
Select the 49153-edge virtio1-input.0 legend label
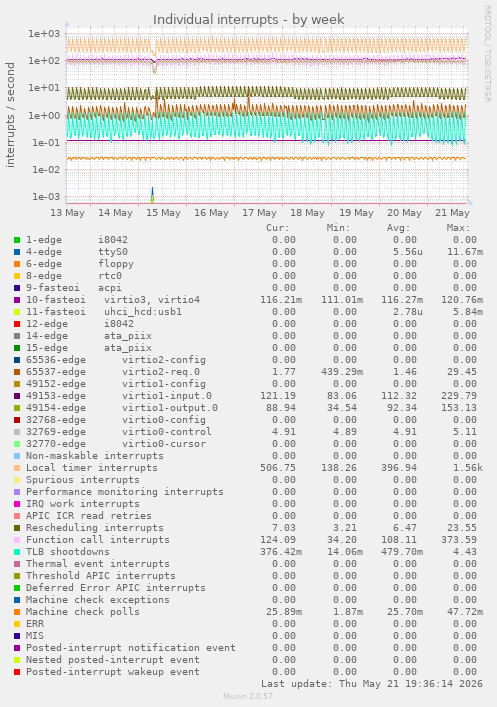(119, 396)
